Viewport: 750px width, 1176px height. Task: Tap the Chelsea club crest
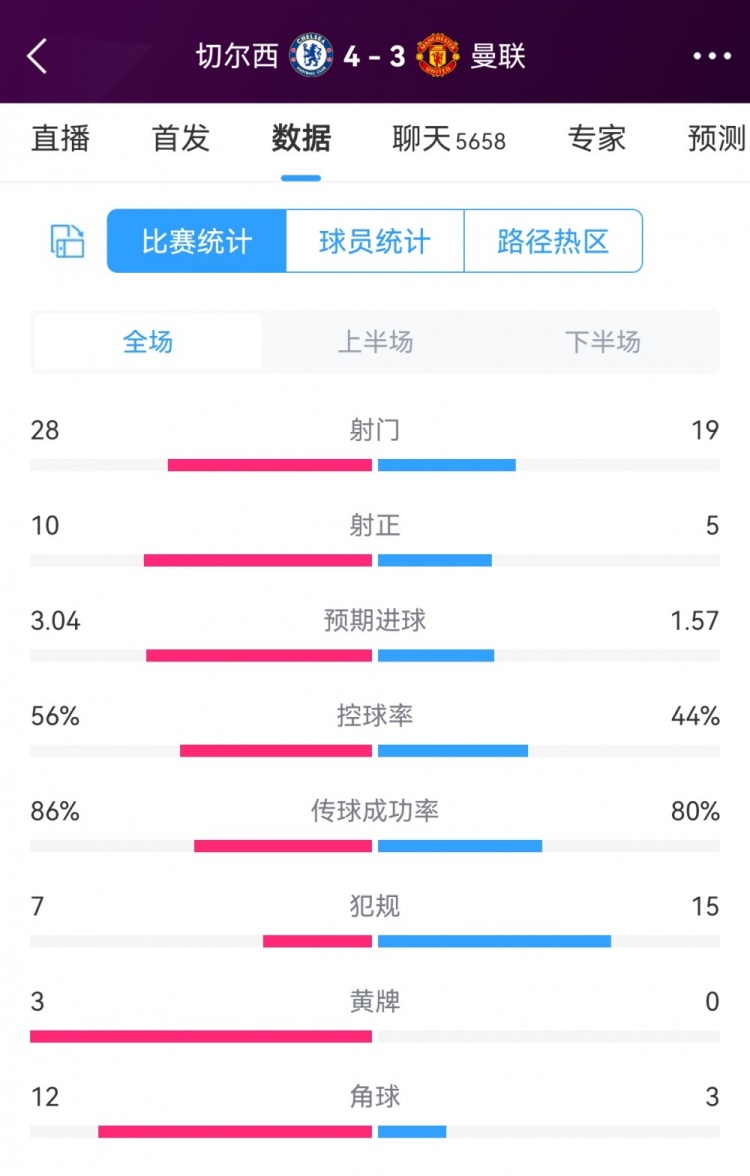[x=312, y=57]
